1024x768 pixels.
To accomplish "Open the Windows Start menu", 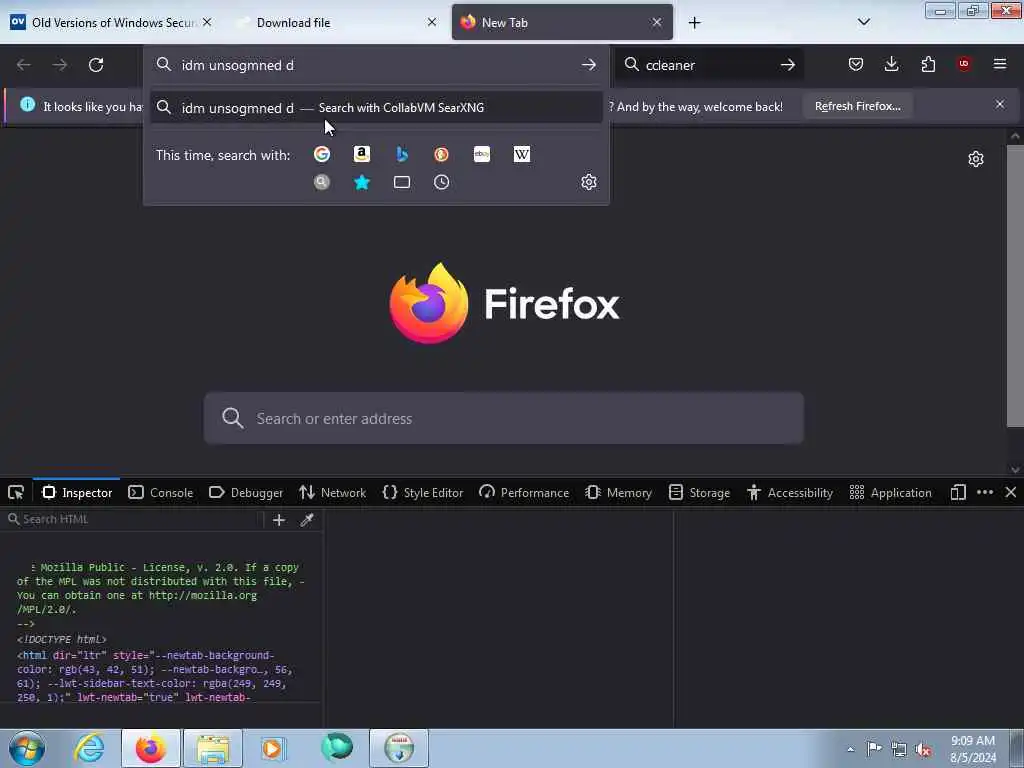I will tap(27, 748).
